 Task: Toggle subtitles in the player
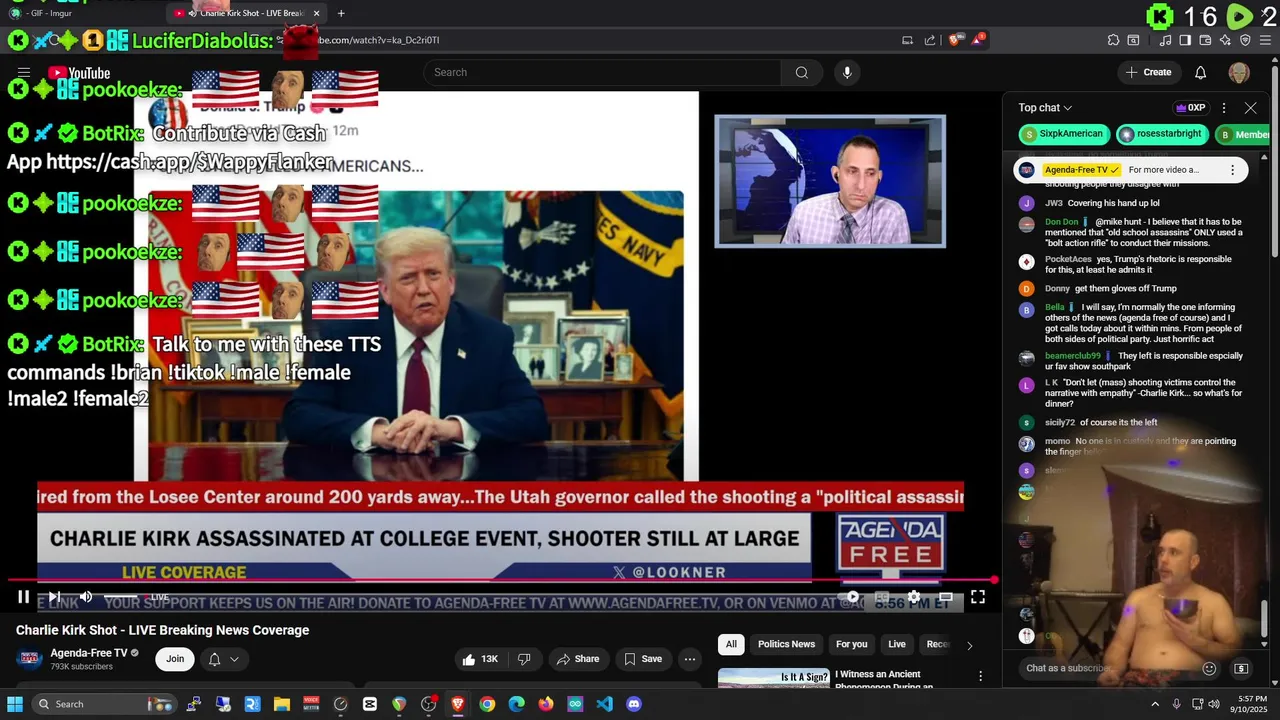(882, 597)
